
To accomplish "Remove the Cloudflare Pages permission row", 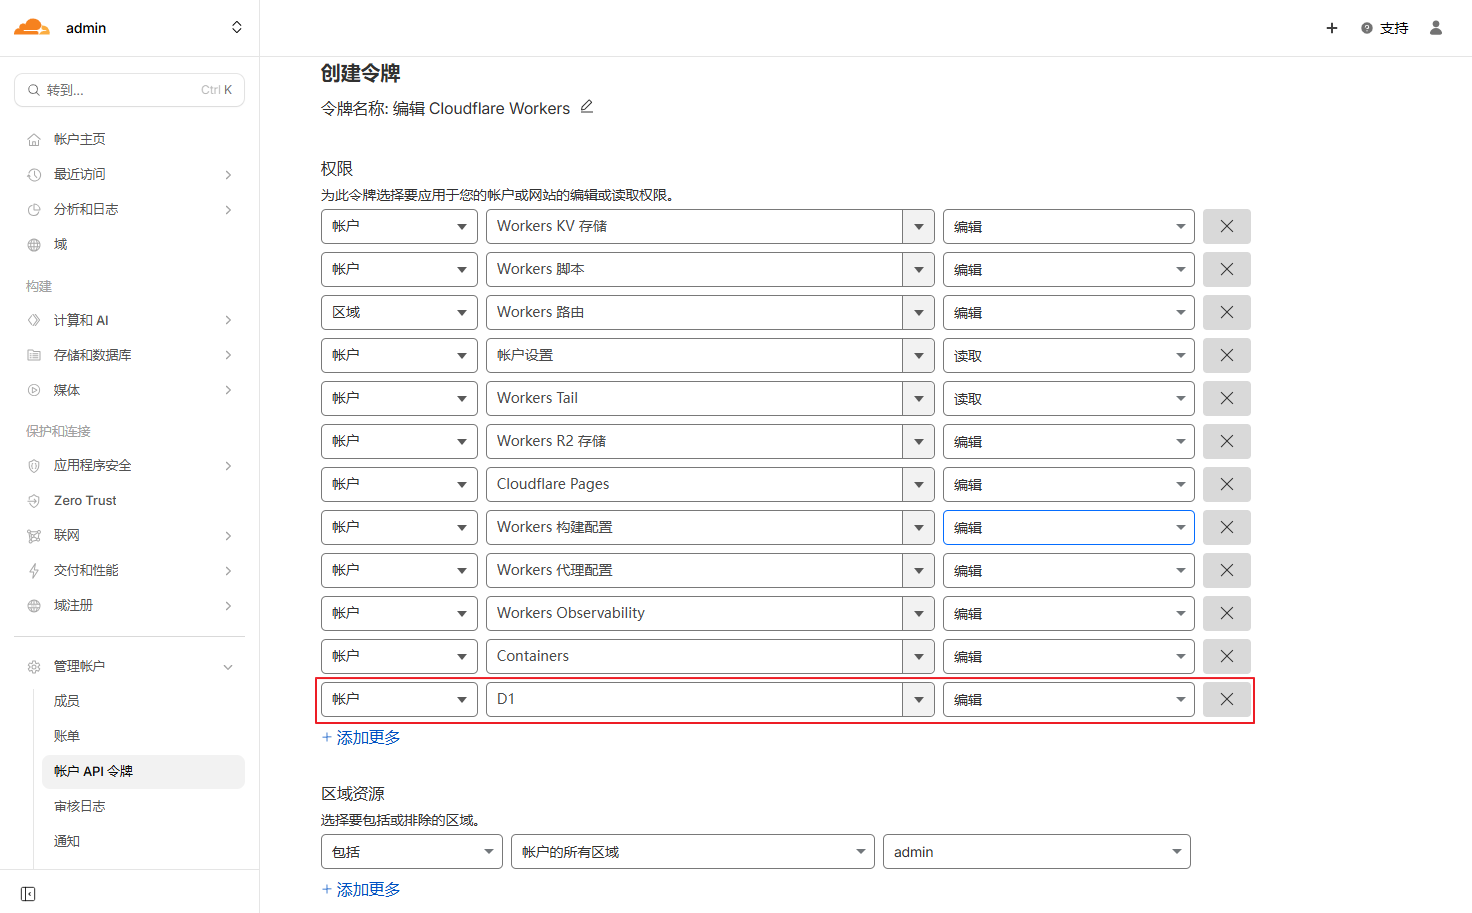I will coord(1226,485).
